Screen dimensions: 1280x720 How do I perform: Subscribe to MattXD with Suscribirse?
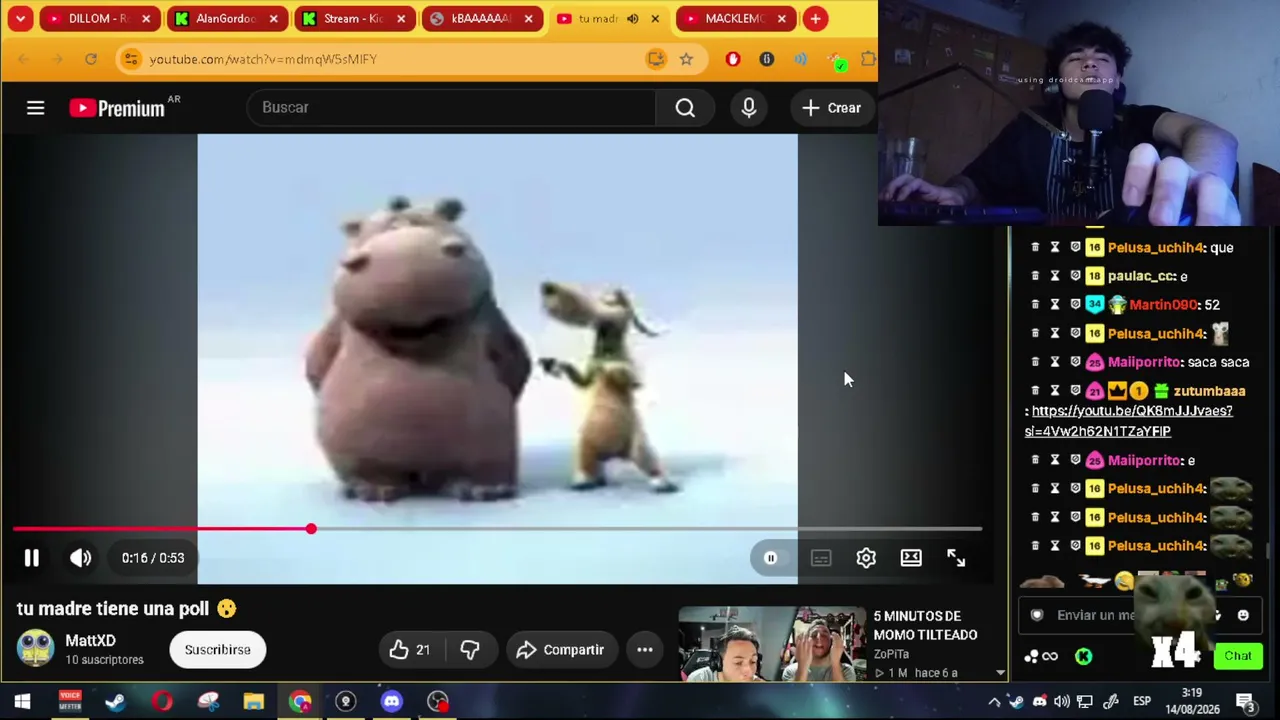tap(217, 650)
